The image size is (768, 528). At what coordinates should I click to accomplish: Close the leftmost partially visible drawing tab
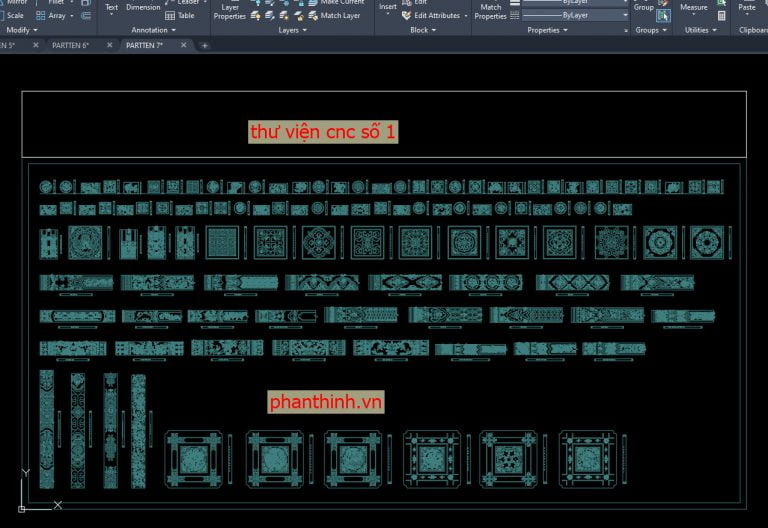35,45
